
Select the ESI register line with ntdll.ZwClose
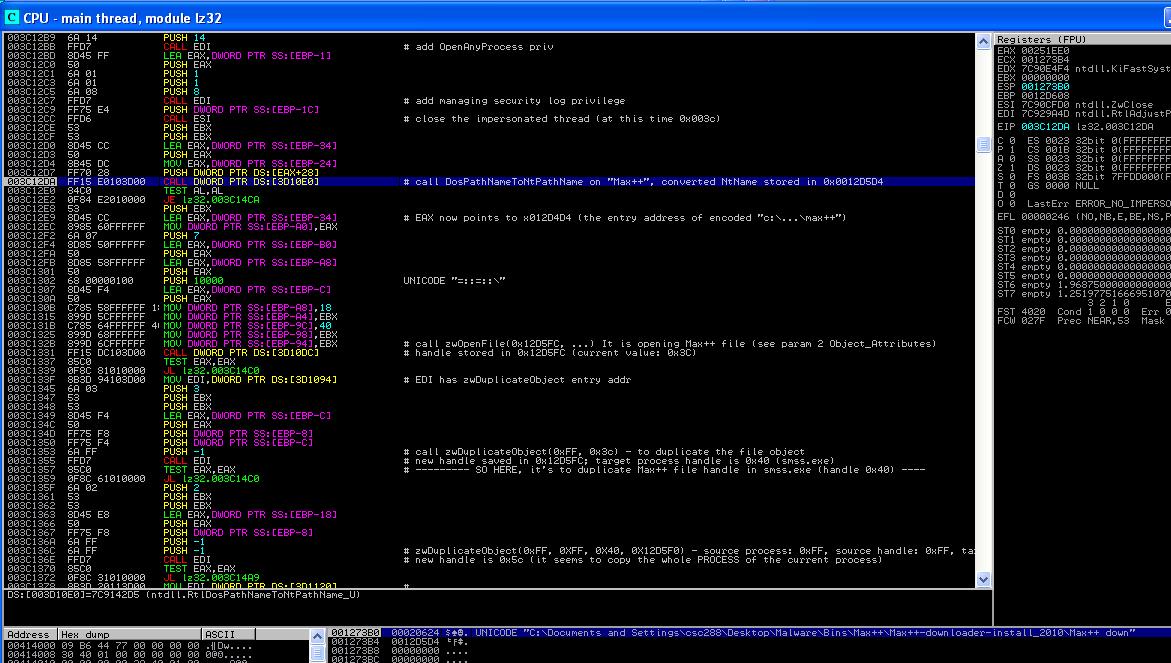tap(1075, 105)
